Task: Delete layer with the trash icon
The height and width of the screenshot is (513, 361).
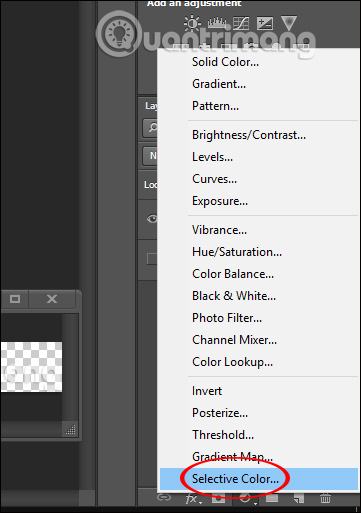Action: click(x=325, y=498)
